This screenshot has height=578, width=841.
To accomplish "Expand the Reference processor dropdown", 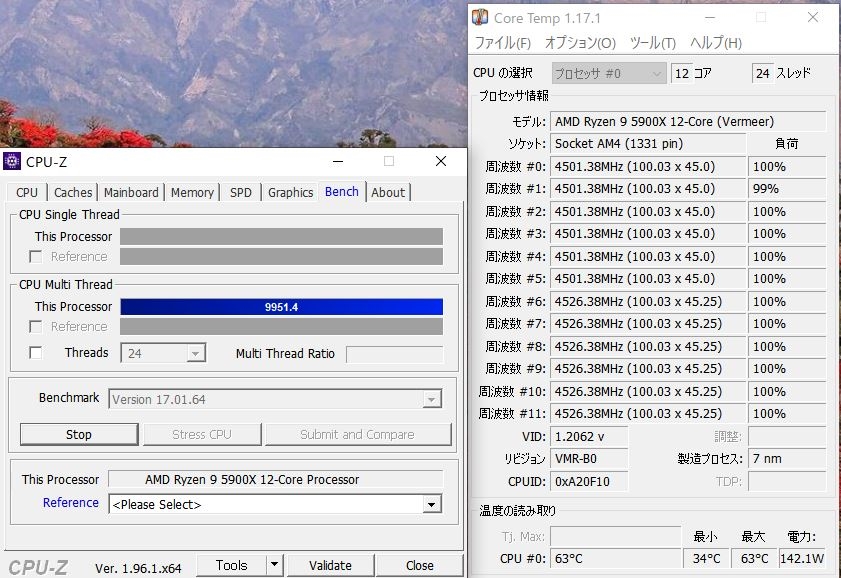I will 431,505.
